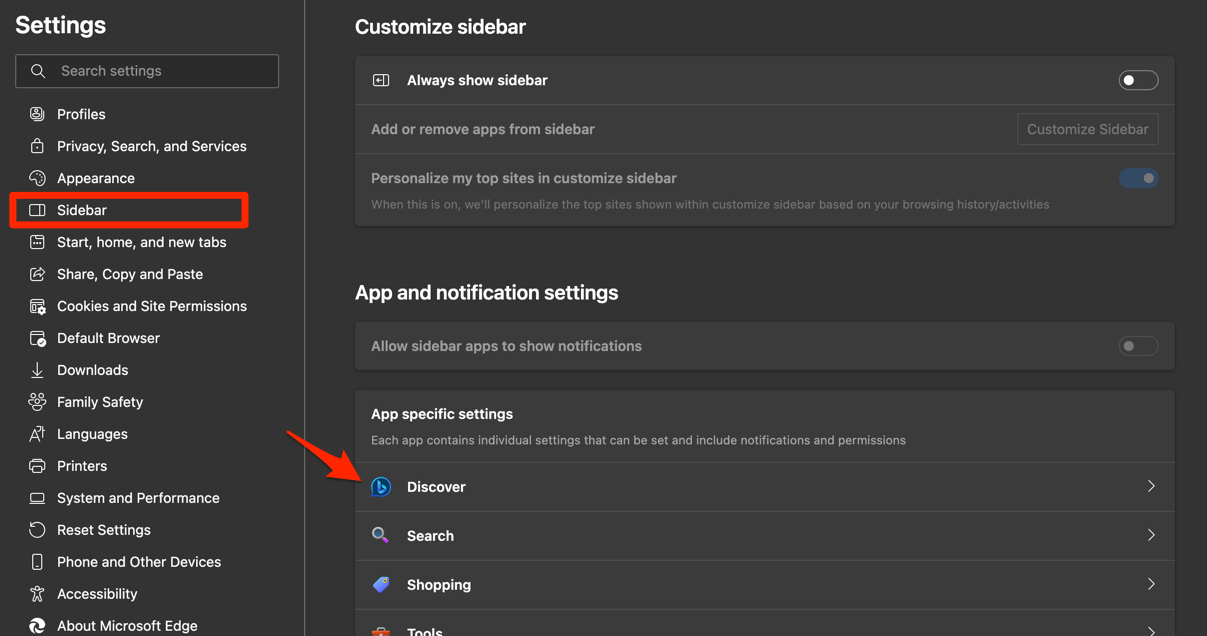Image resolution: width=1207 pixels, height=636 pixels.
Task: Click the Tools toolbox icon
Action: click(x=381, y=630)
